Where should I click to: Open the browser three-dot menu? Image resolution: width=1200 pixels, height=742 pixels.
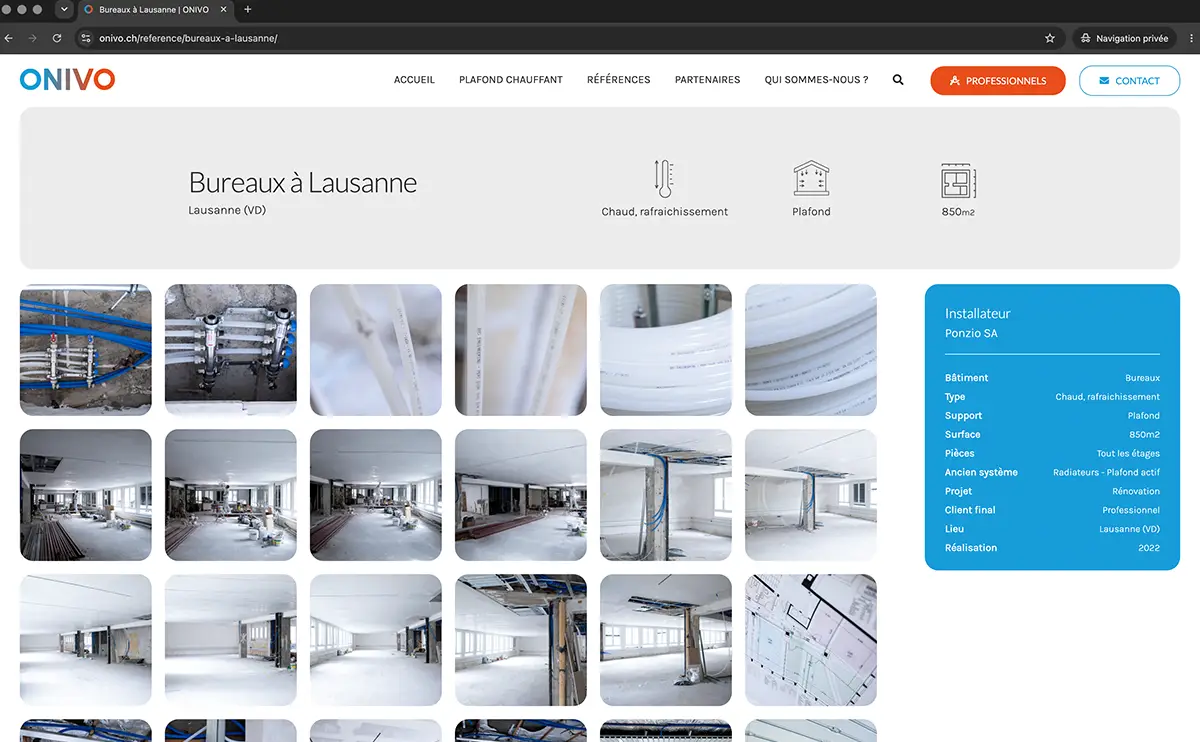pyautogui.click(x=1191, y=38)
